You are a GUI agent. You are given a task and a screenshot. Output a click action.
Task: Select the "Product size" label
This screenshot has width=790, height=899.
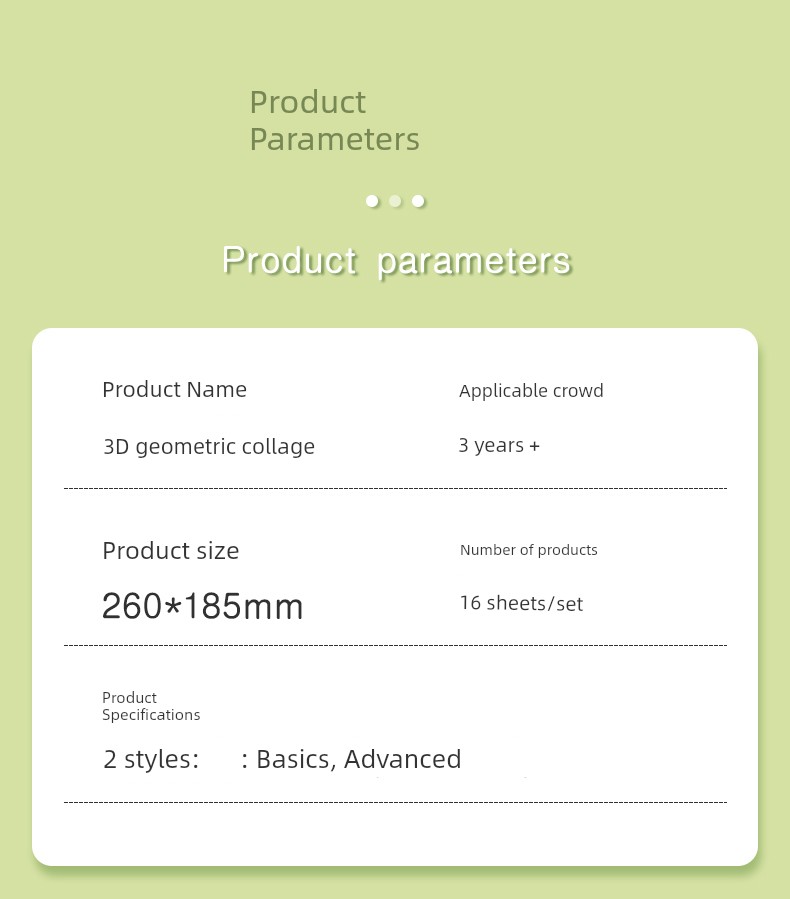click(171, 550)
